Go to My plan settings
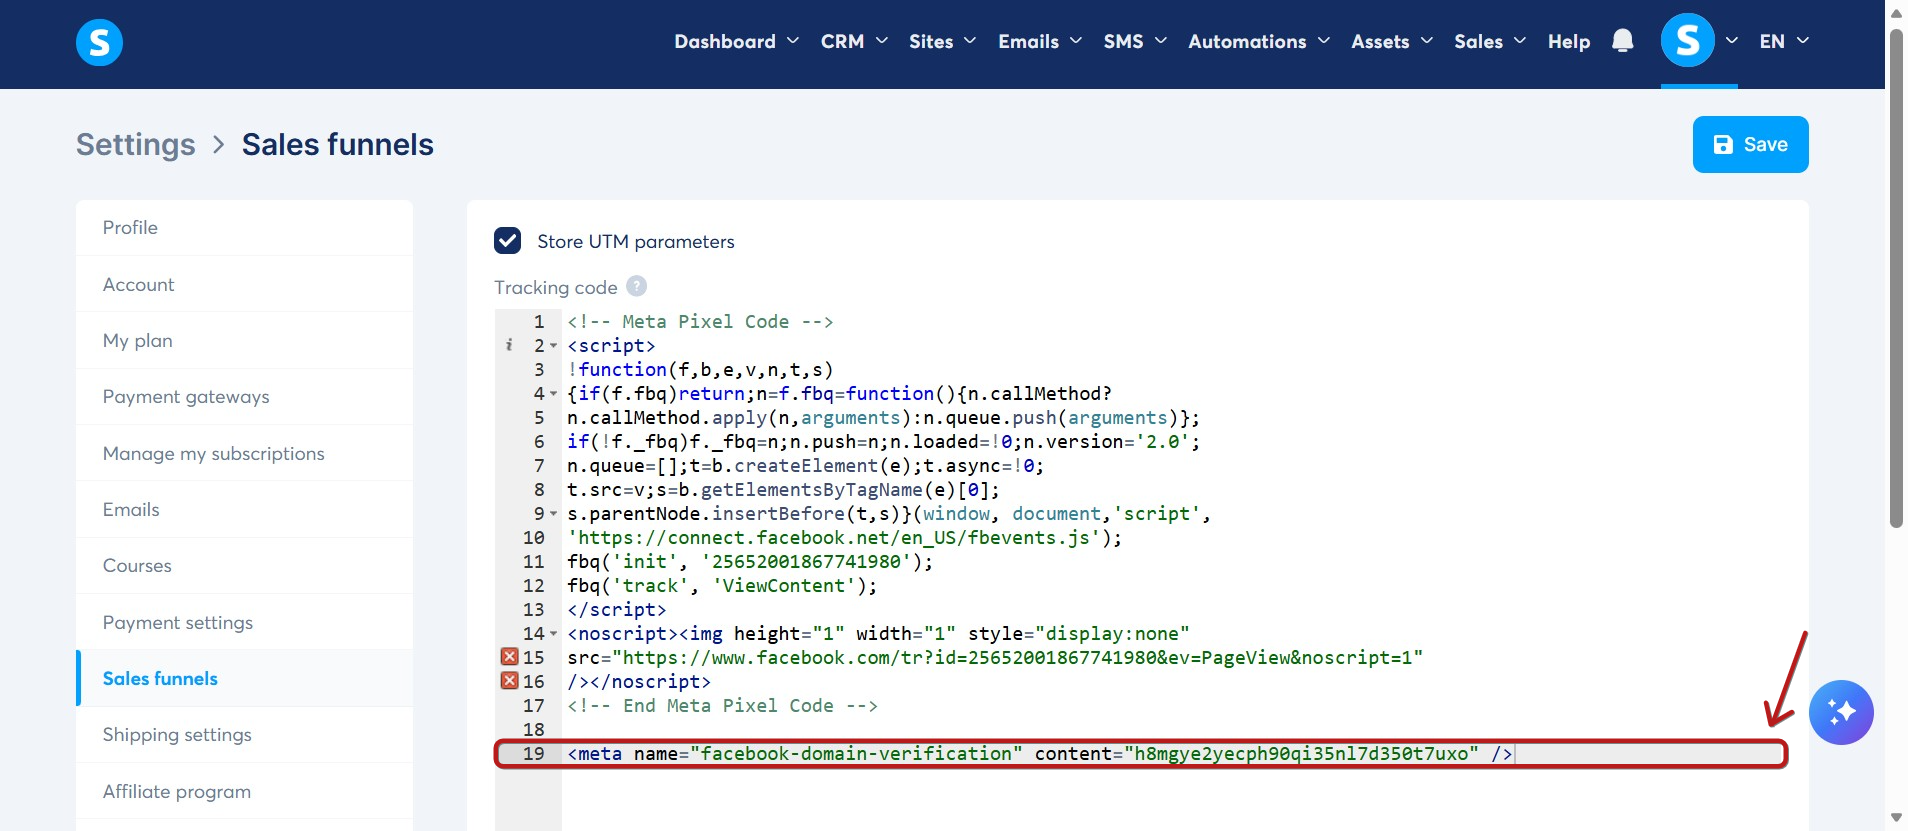Viewport: 1908px width, 831px height. (x=244, y=341)
